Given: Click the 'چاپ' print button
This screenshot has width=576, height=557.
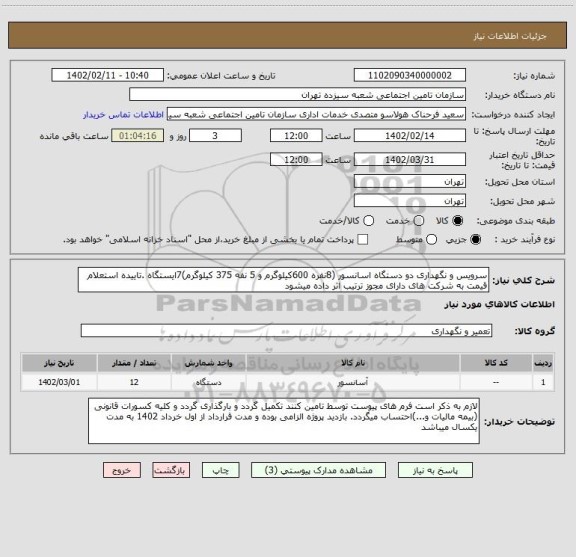Looking at the screenshot, I should click(220, 470).
